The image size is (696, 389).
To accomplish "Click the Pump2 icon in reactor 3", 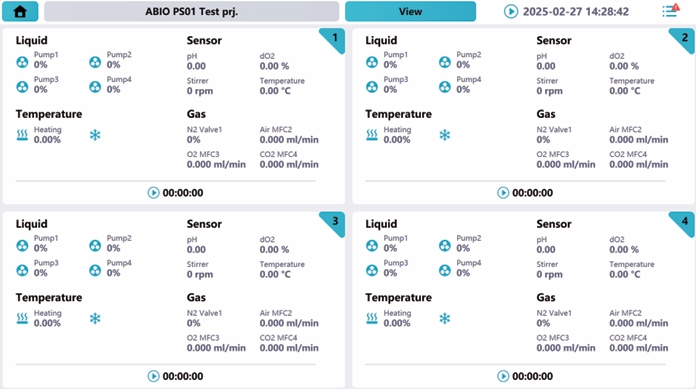I will 95,245.
